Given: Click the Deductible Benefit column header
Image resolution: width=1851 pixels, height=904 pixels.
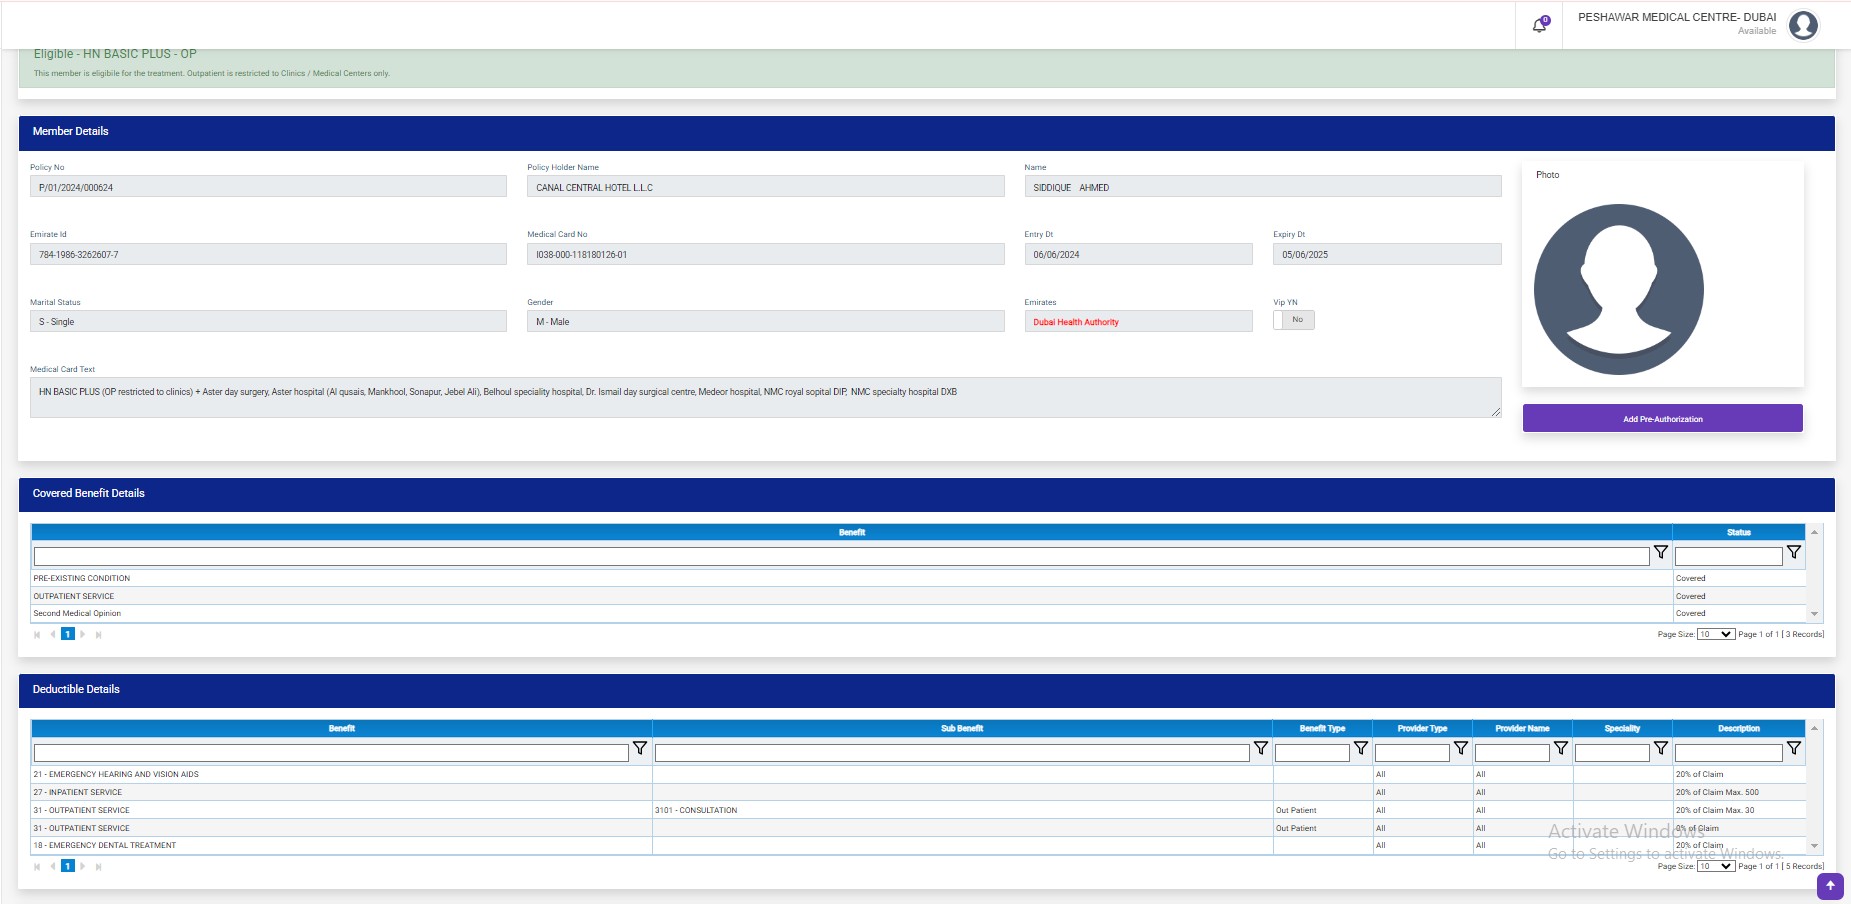Looking at the screenshot, I should 341,729.
